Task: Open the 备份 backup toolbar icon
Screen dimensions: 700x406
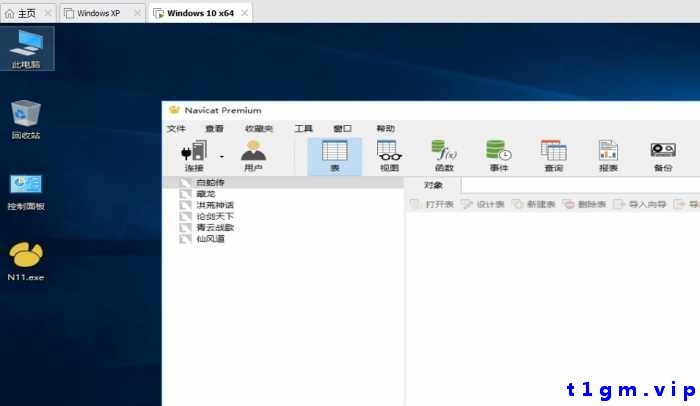Action: pyautogui.click(x=663, y=156)
